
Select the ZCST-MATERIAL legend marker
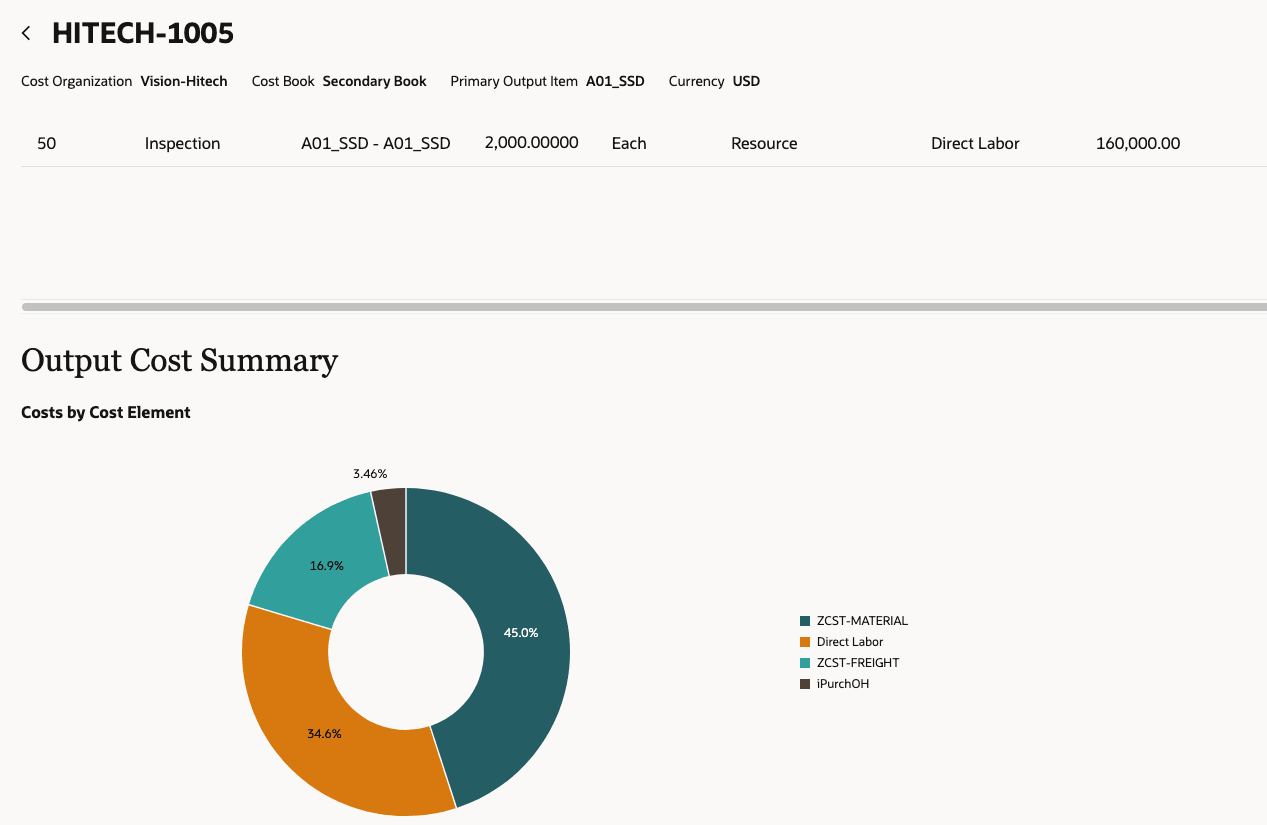[806, 620]
